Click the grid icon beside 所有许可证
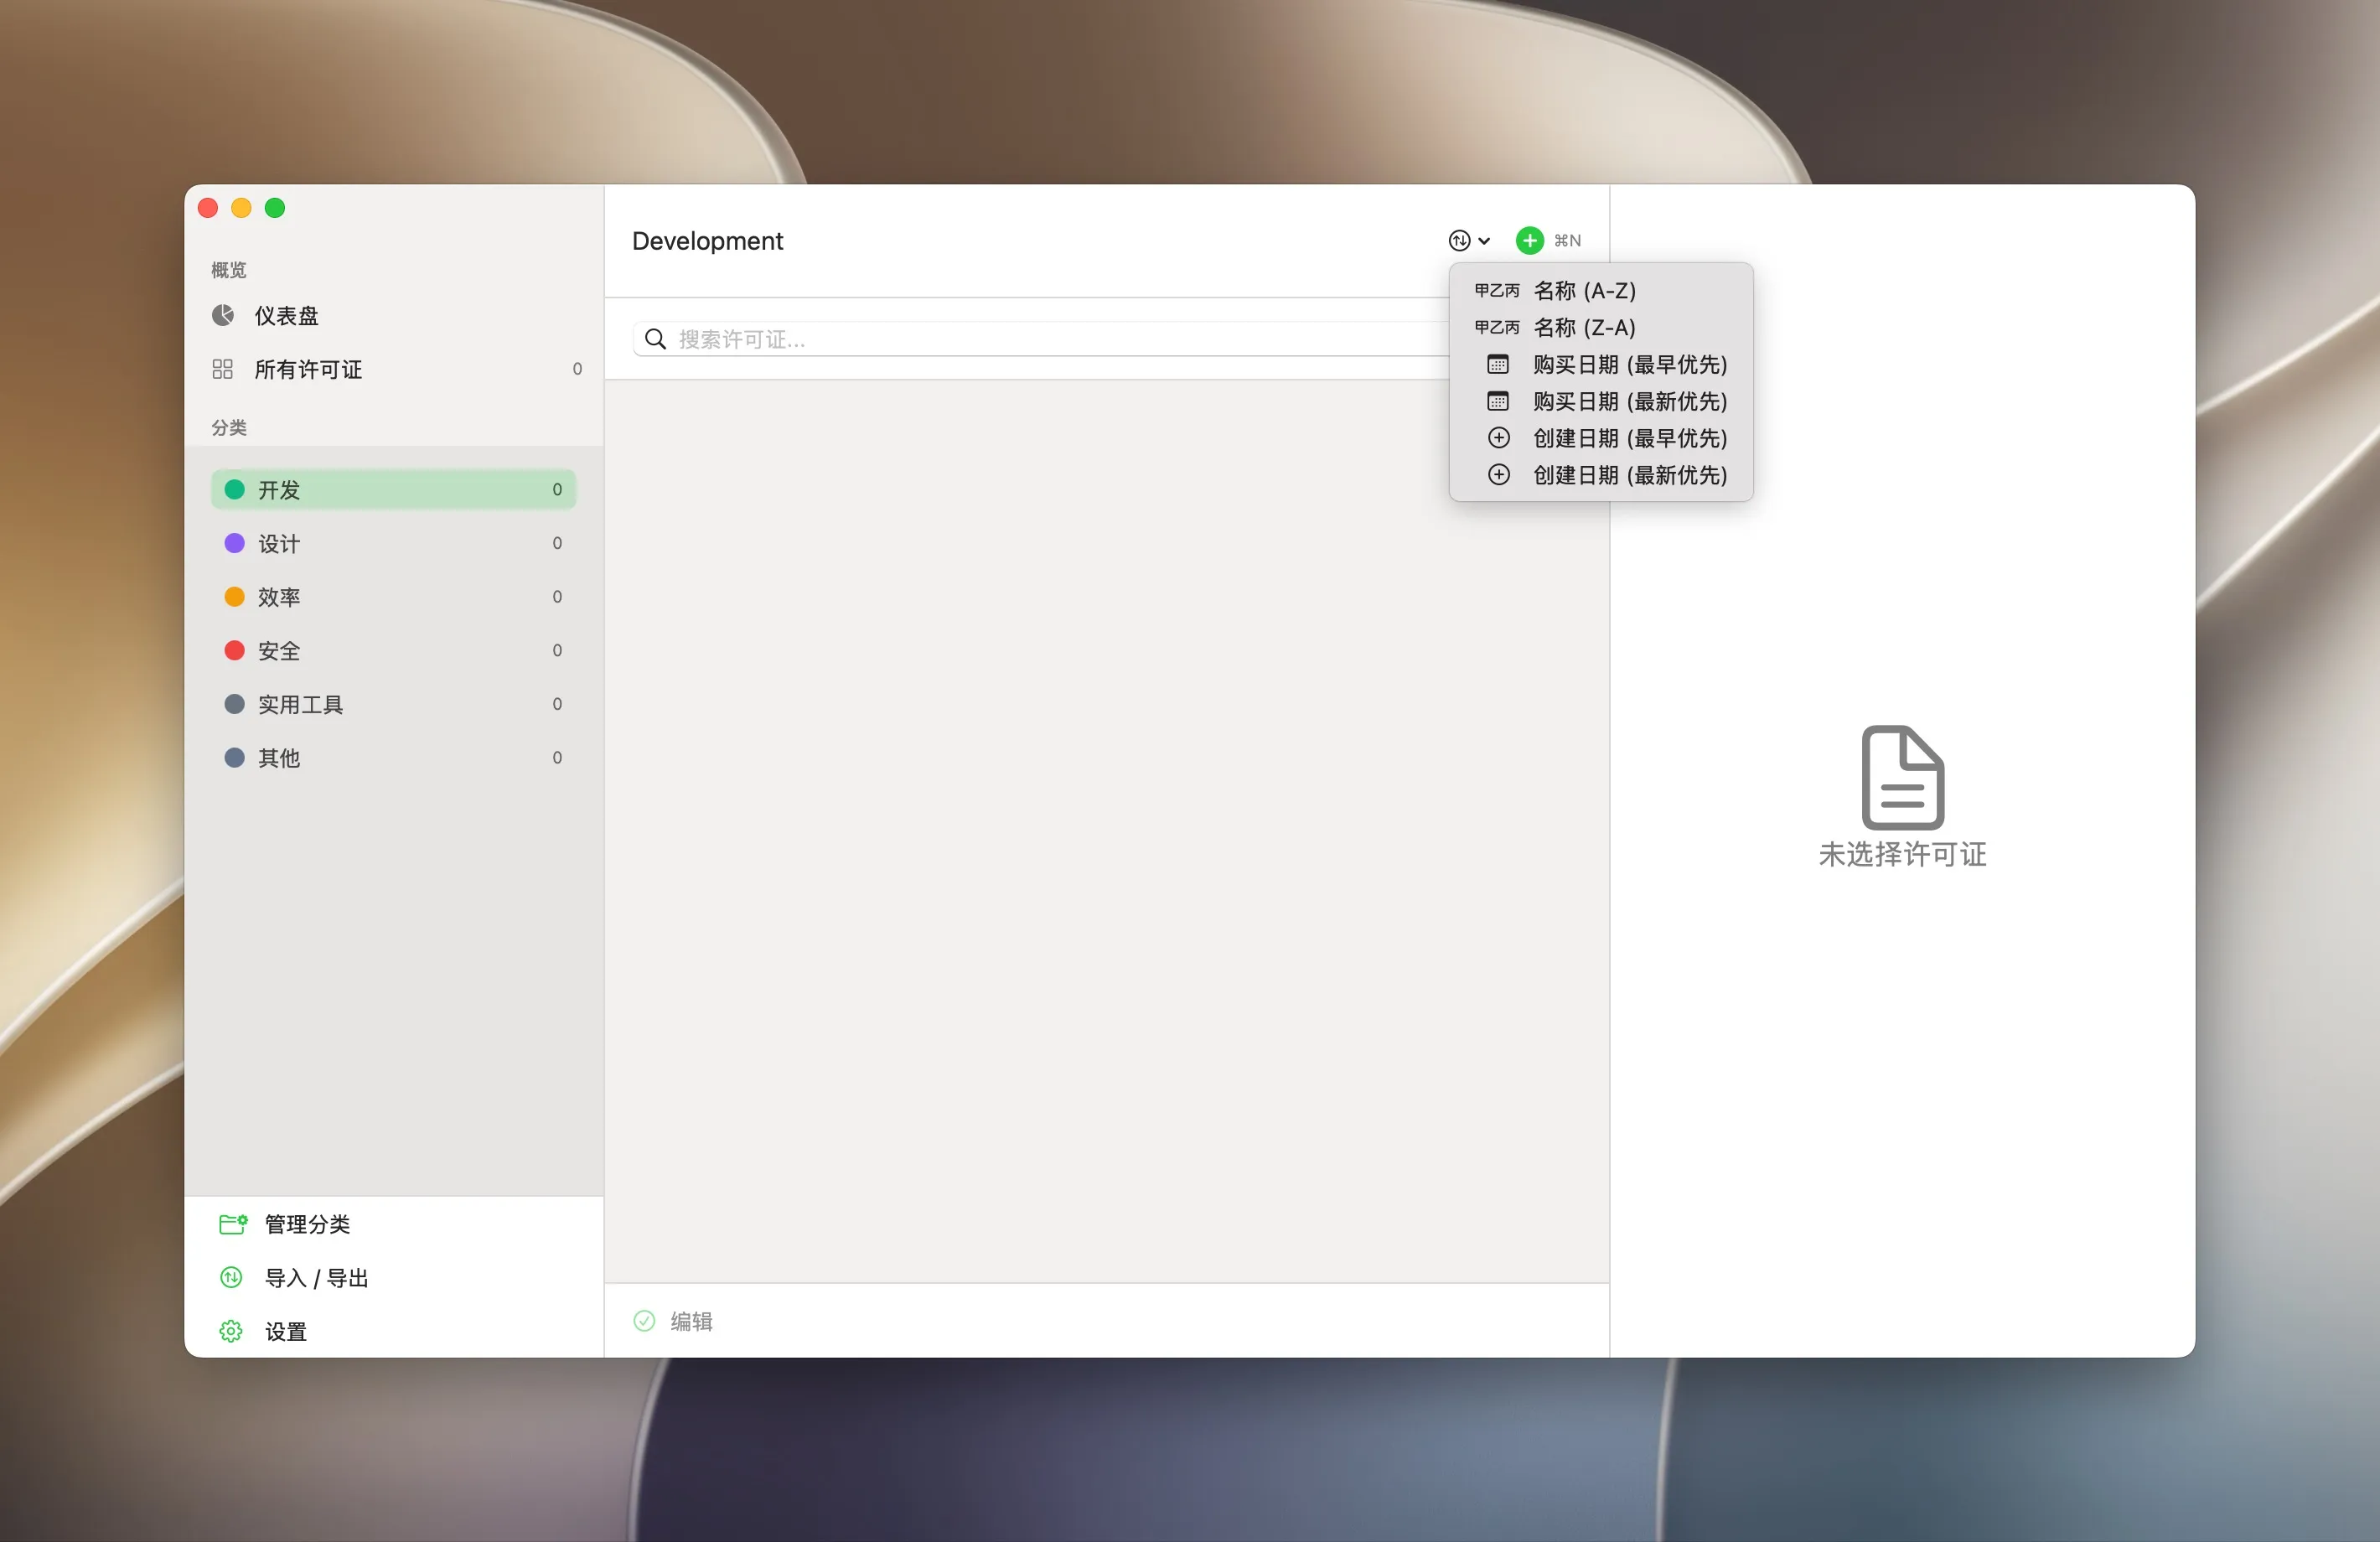2380x1542 pixels. pos(223,369)
